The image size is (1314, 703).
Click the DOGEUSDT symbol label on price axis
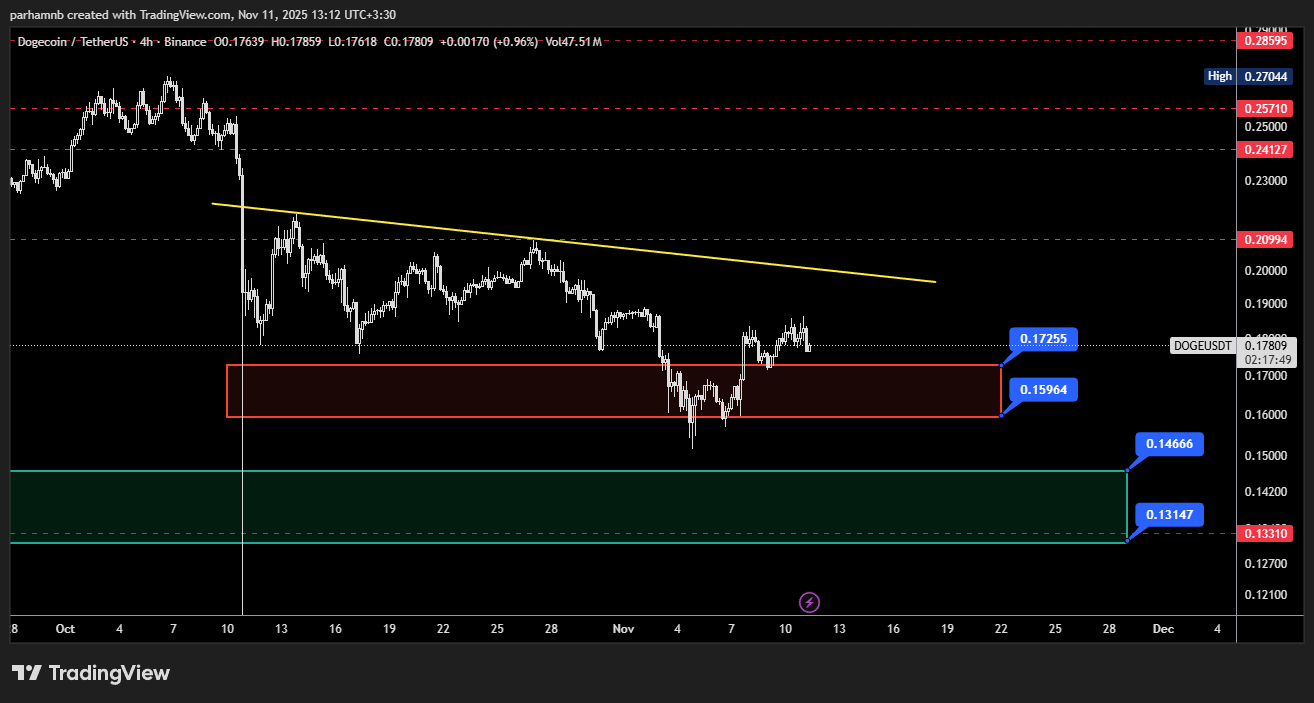[1202, 346]
